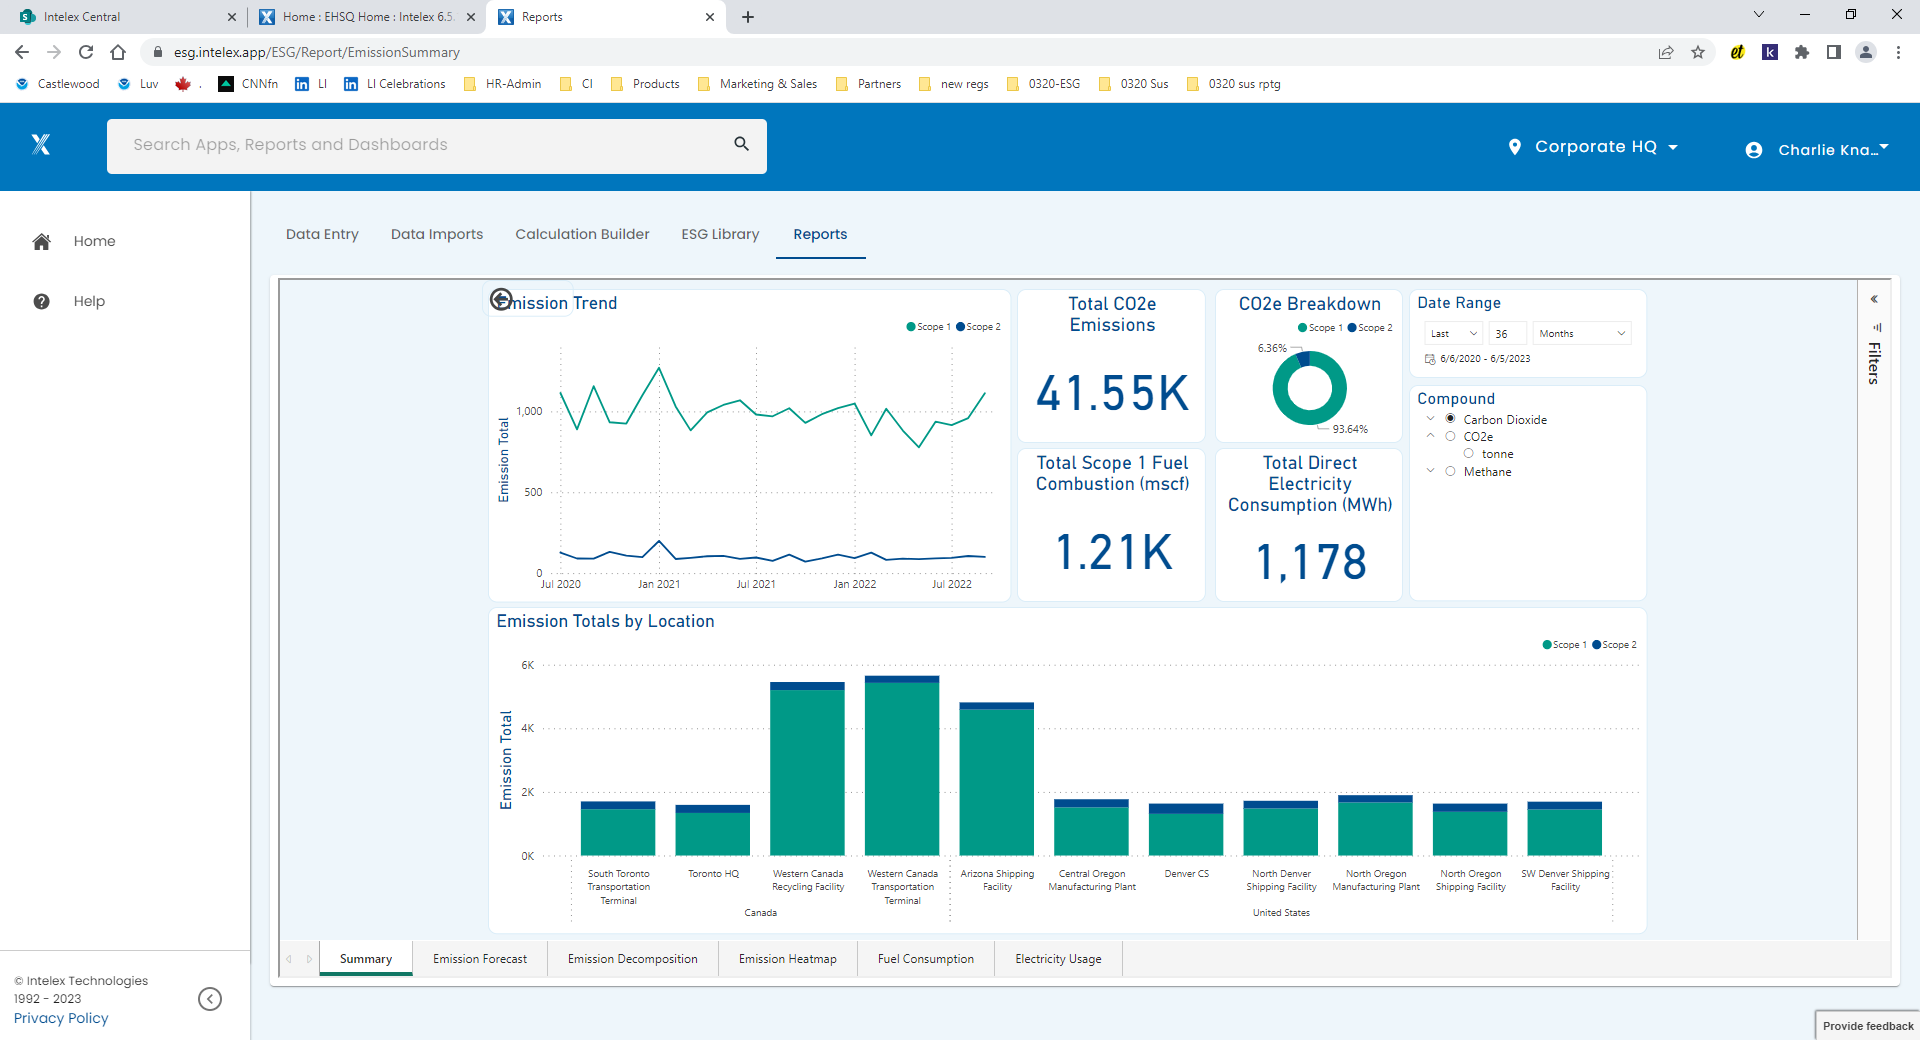Click the Privacy Policy link

pyautogui.click(x=59, y=1018)
